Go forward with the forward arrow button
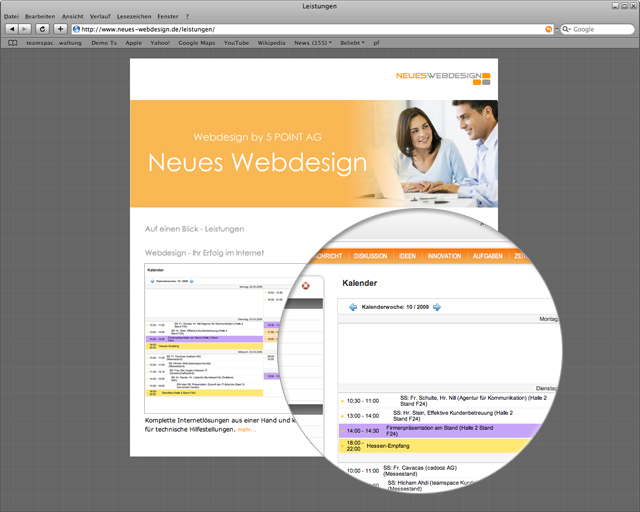Screen dimensions: 640x512 (25, 29)
